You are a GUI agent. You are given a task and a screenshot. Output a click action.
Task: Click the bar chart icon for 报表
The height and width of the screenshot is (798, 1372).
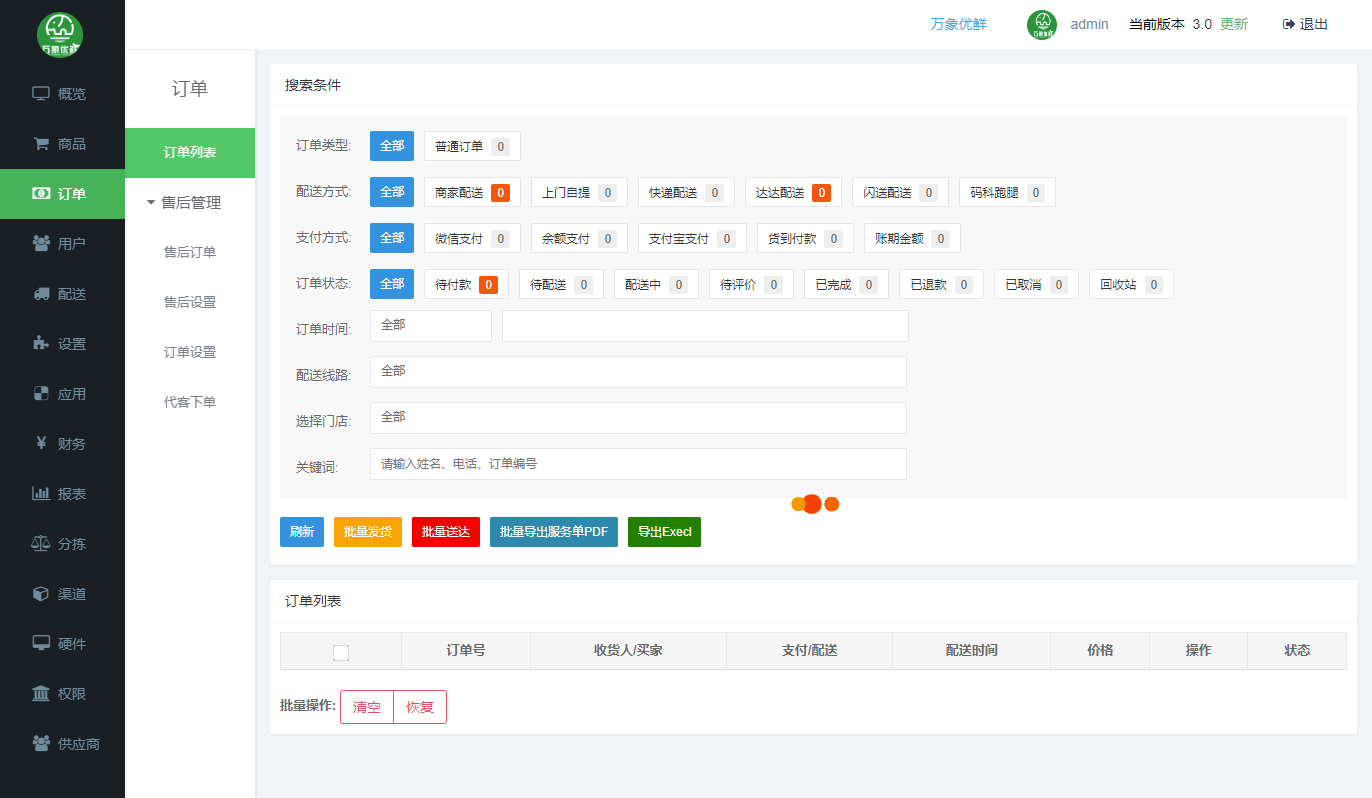tap(41, 494)
